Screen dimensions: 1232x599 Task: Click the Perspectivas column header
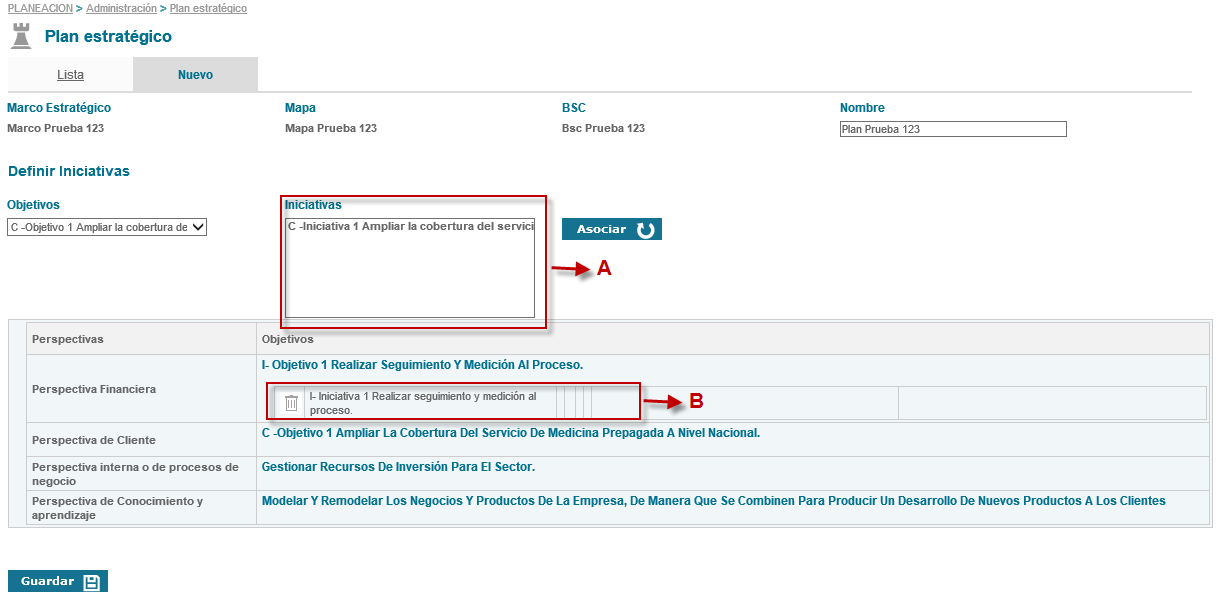tap(67, 339)
